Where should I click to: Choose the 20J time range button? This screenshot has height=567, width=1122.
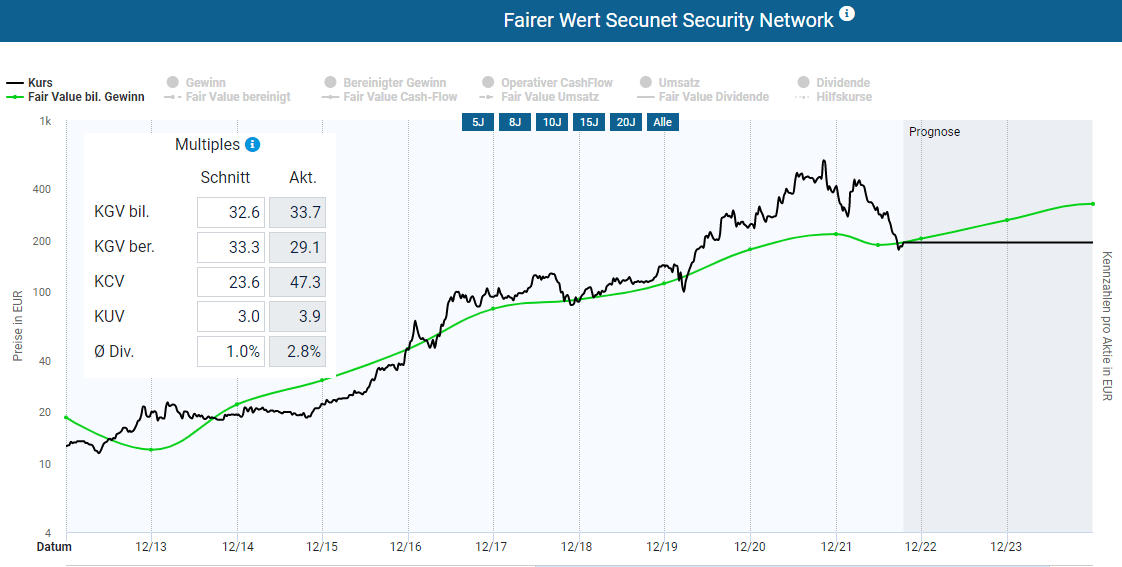tap(625, 122)
